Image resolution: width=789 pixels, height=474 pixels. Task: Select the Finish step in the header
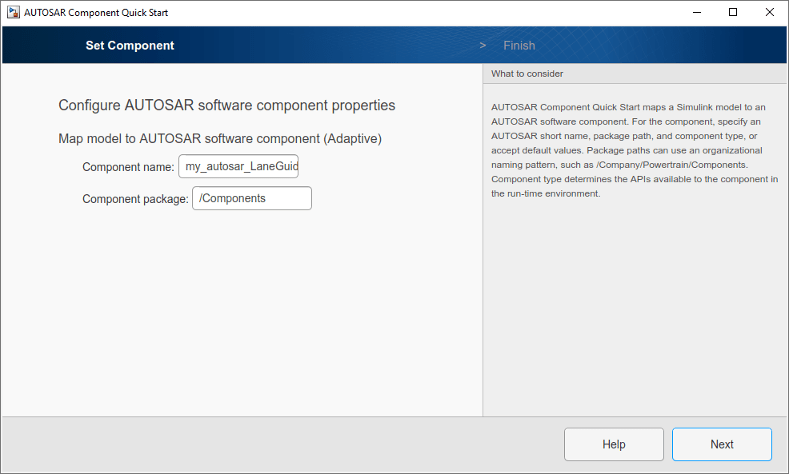click(519, 45)
